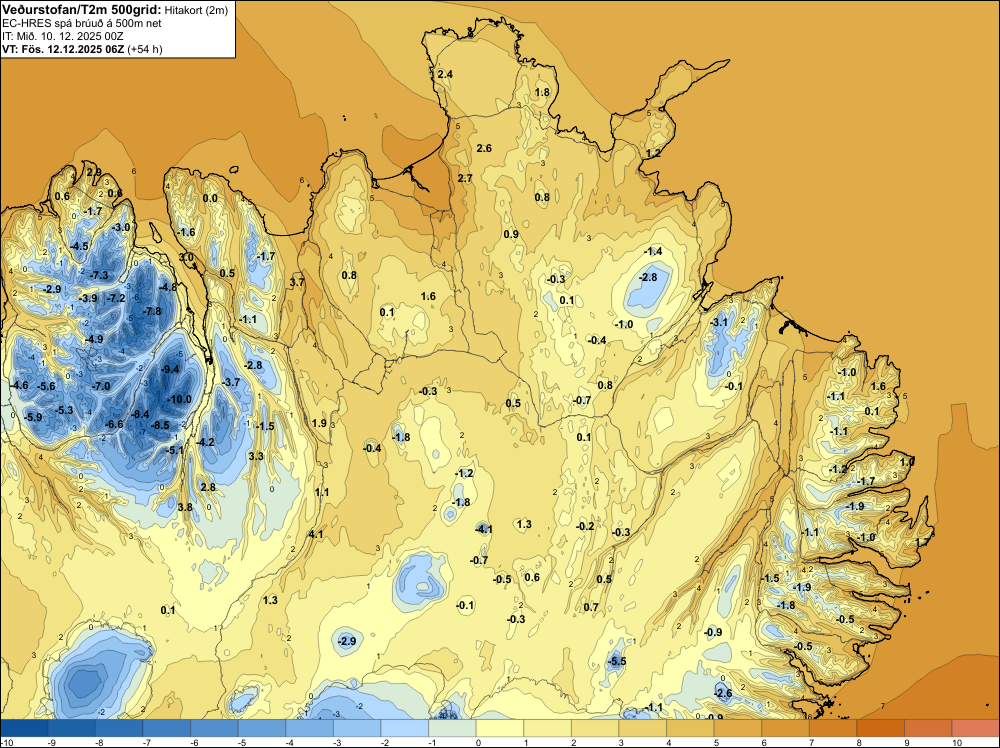Click the legend tick label '-5' on color bar

click(242, 742)
